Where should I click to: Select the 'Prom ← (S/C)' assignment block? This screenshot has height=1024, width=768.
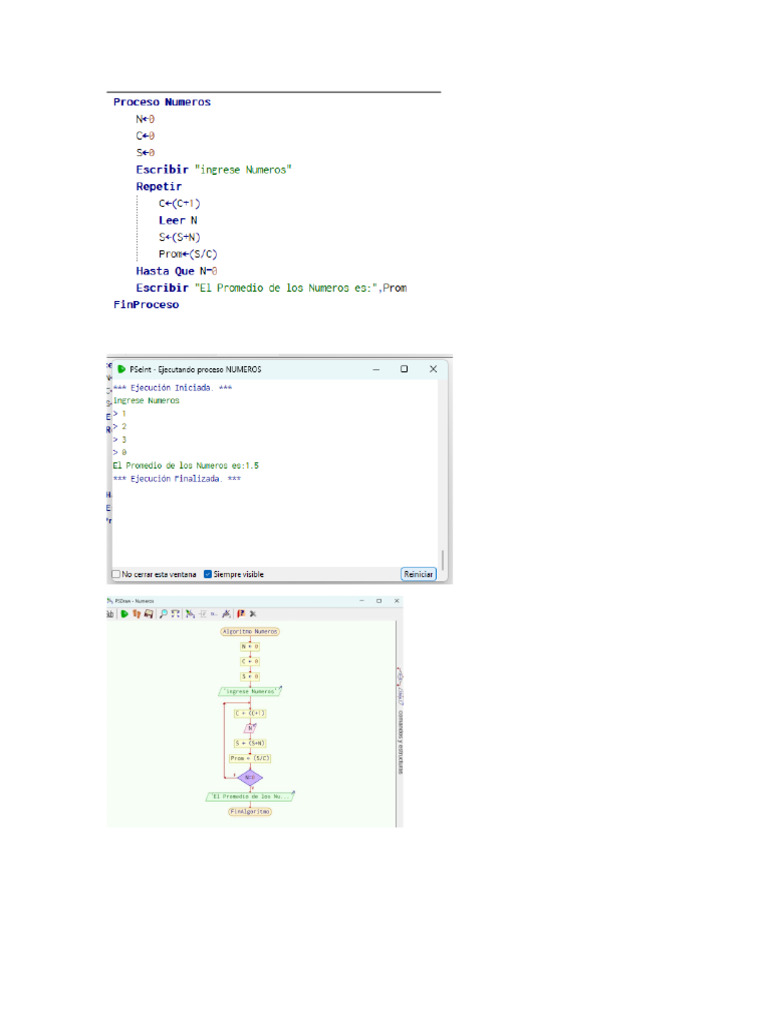250,758
